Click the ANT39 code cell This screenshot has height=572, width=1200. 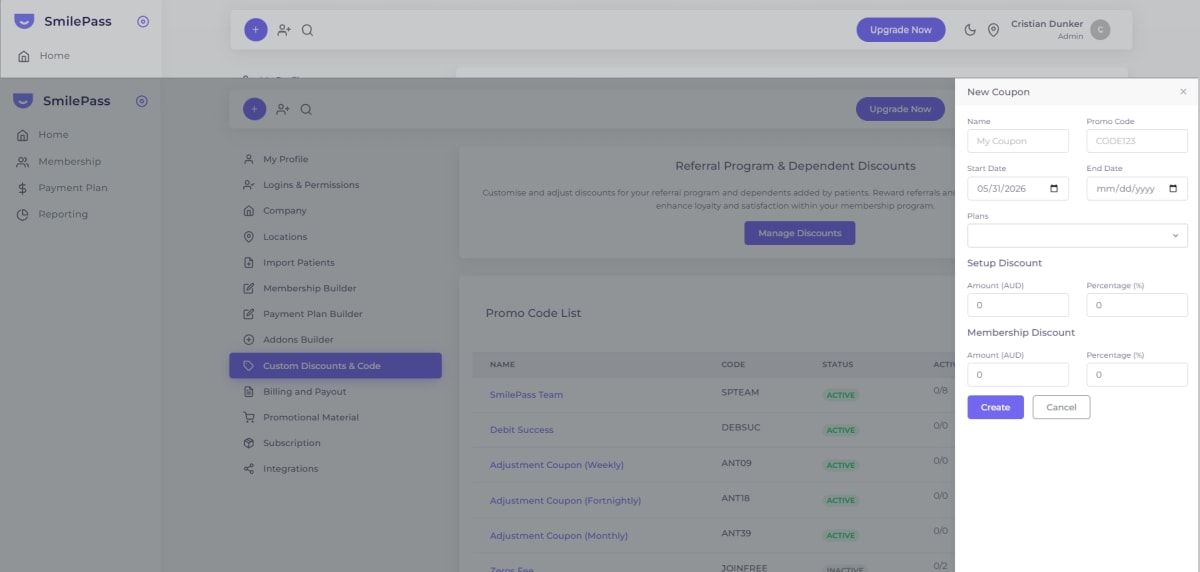(x=735, y=536)
